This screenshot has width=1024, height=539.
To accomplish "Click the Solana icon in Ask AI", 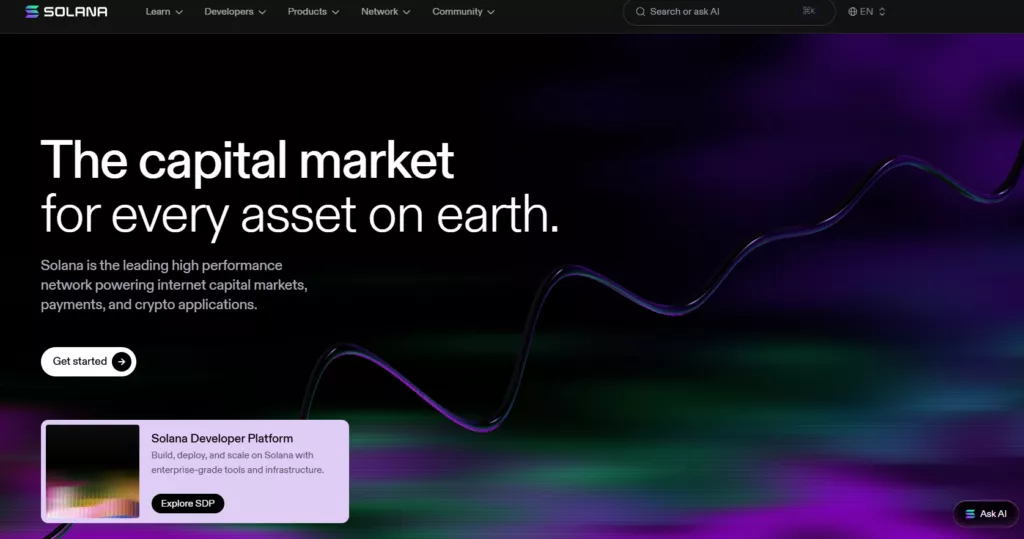I will click(970, 514).
